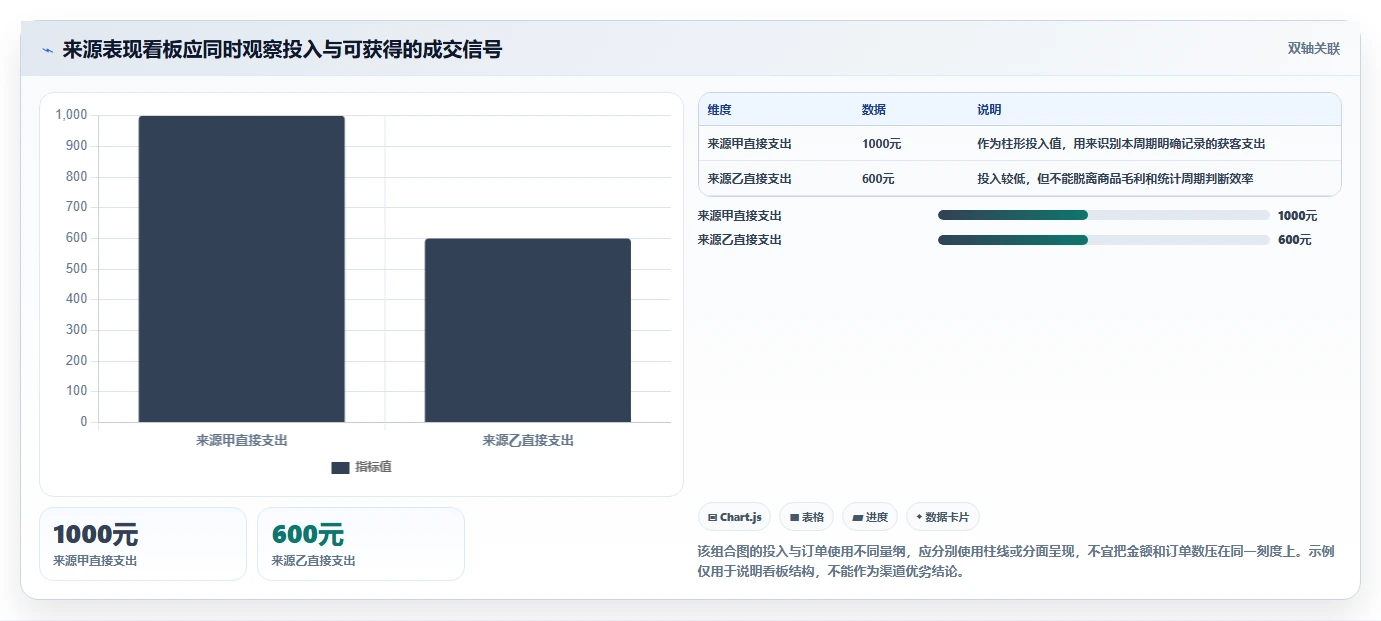This screenshot has width=1381, height=621.
Task: Click the 来源乙直接支出 progress bar
Action: 1103,240
